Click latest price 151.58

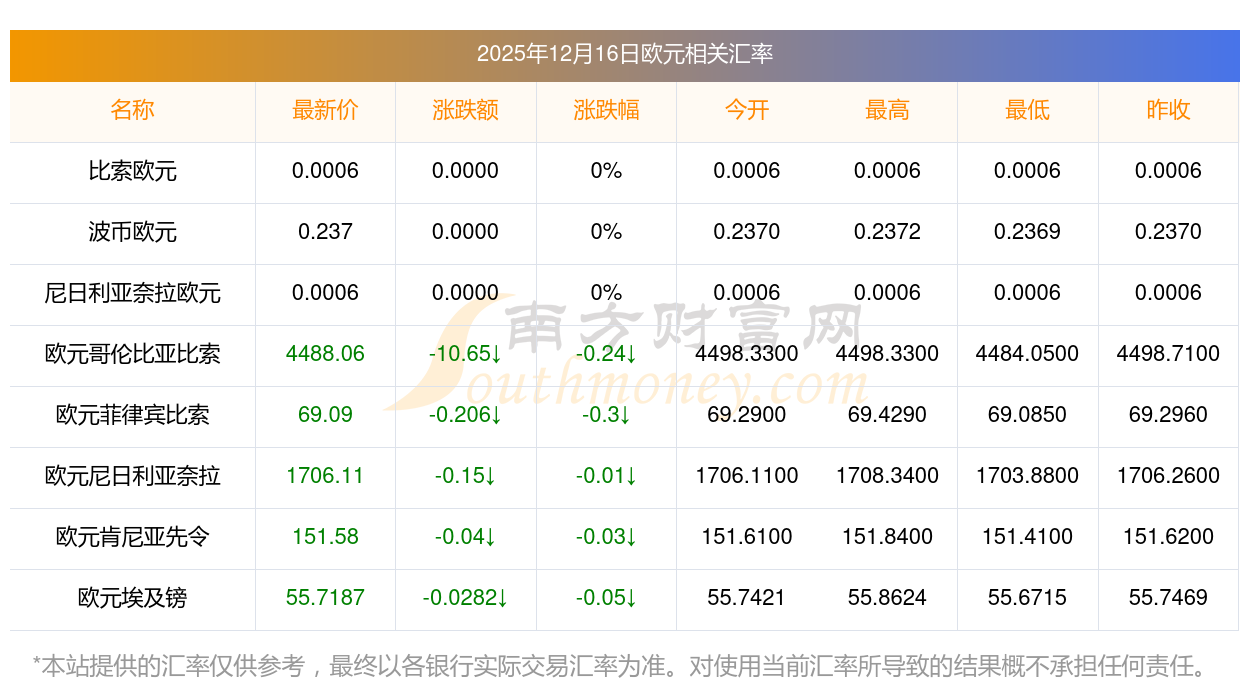(x=325, y=537)
